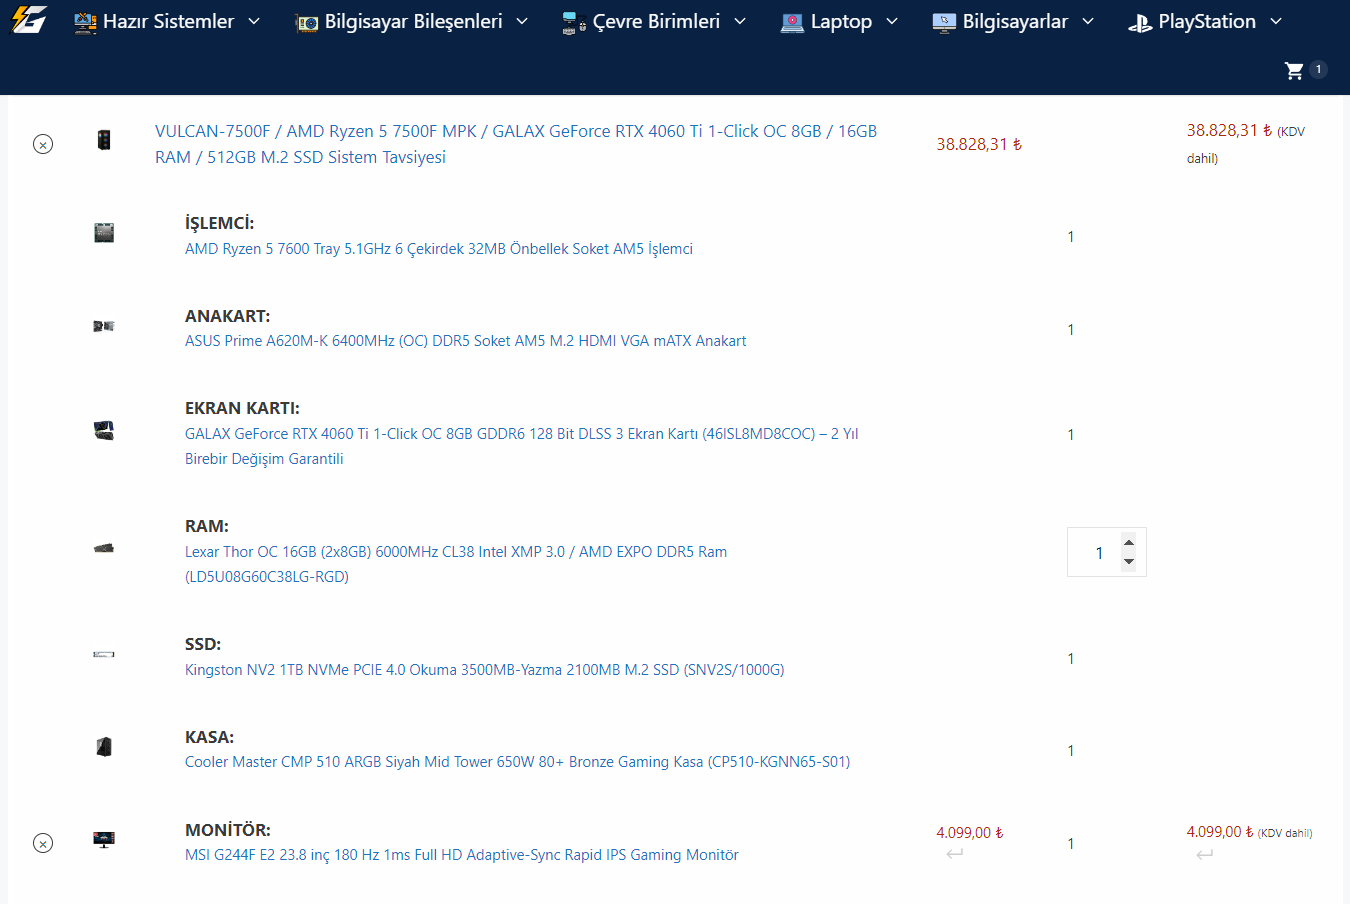Click the Cooler Master case thumbnail
1350x904 pixels.
[104, 746]
